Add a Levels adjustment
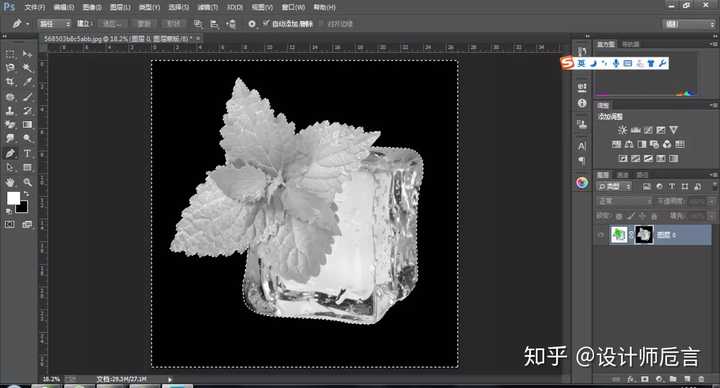The image size is (720, 388). click(x=636, y=130)
